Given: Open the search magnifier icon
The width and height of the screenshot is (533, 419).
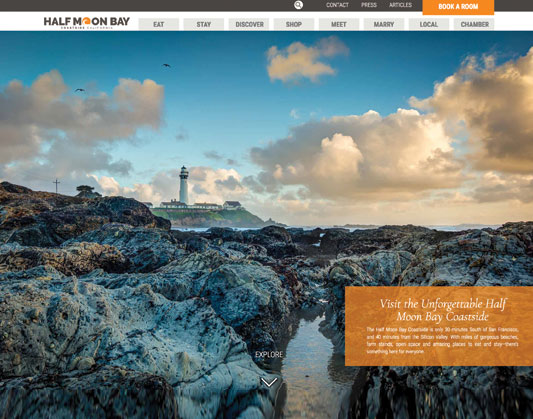Looking at the screenshot, I should tap(298, 5).
